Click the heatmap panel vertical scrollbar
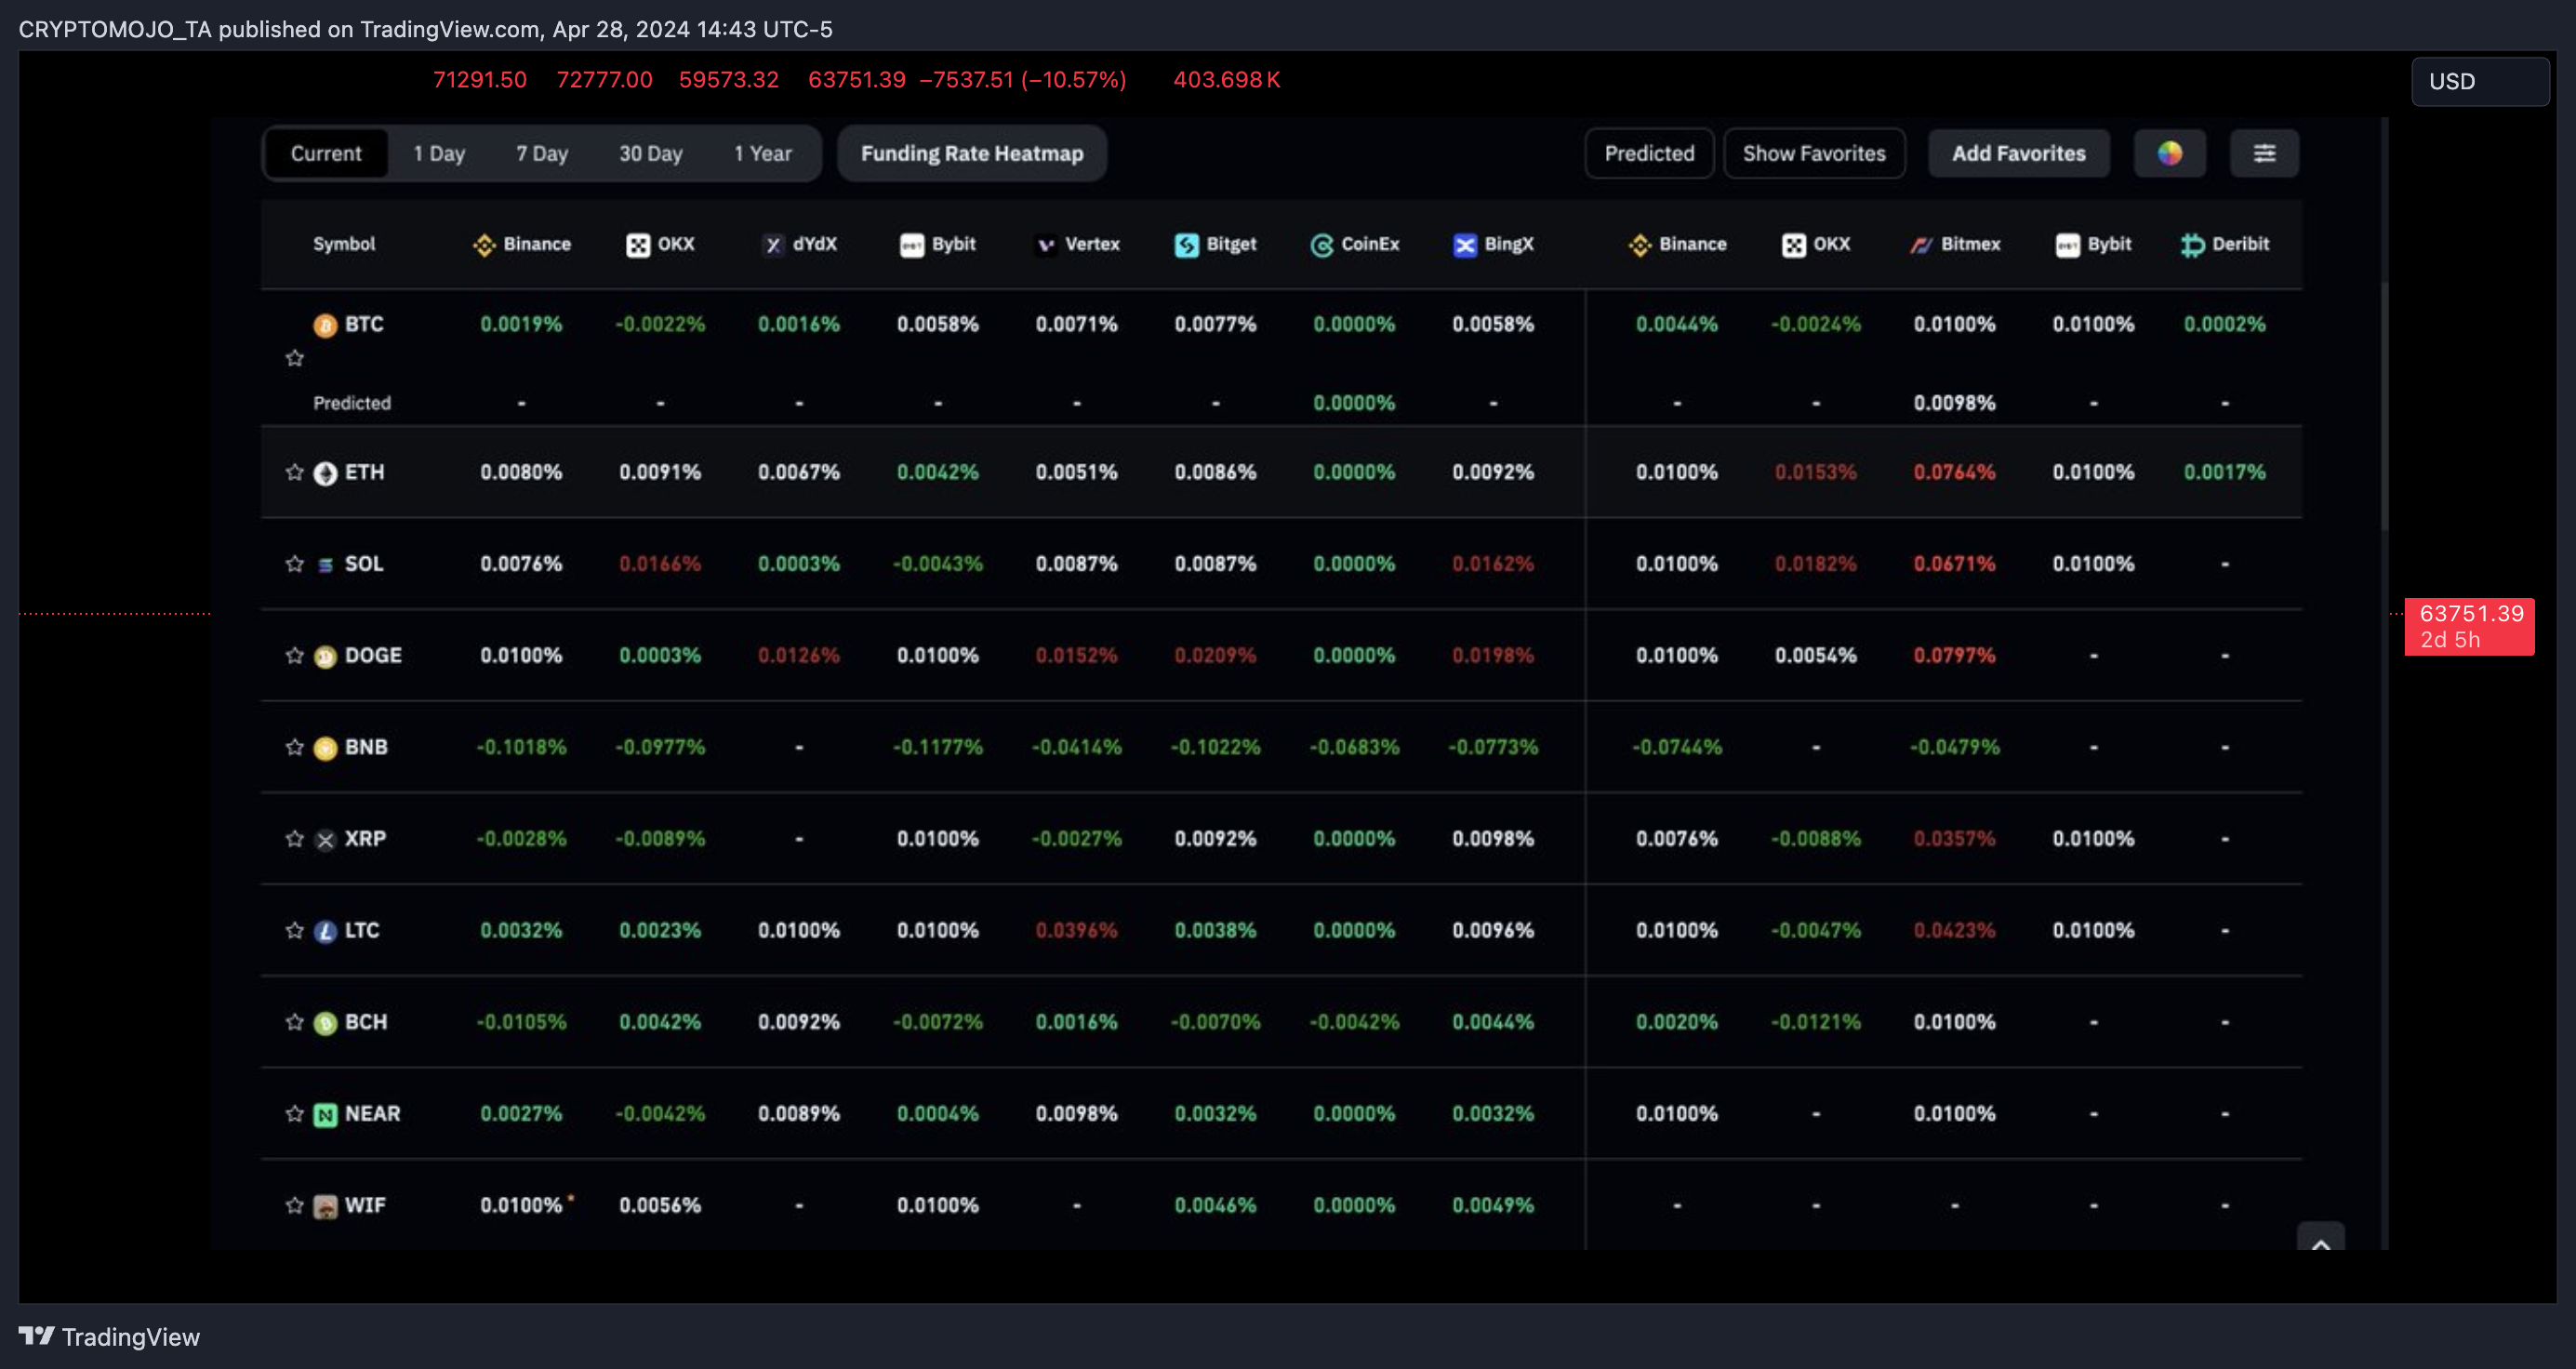This screenshot has height=1369, width=2576. [x=2384, y=405]
